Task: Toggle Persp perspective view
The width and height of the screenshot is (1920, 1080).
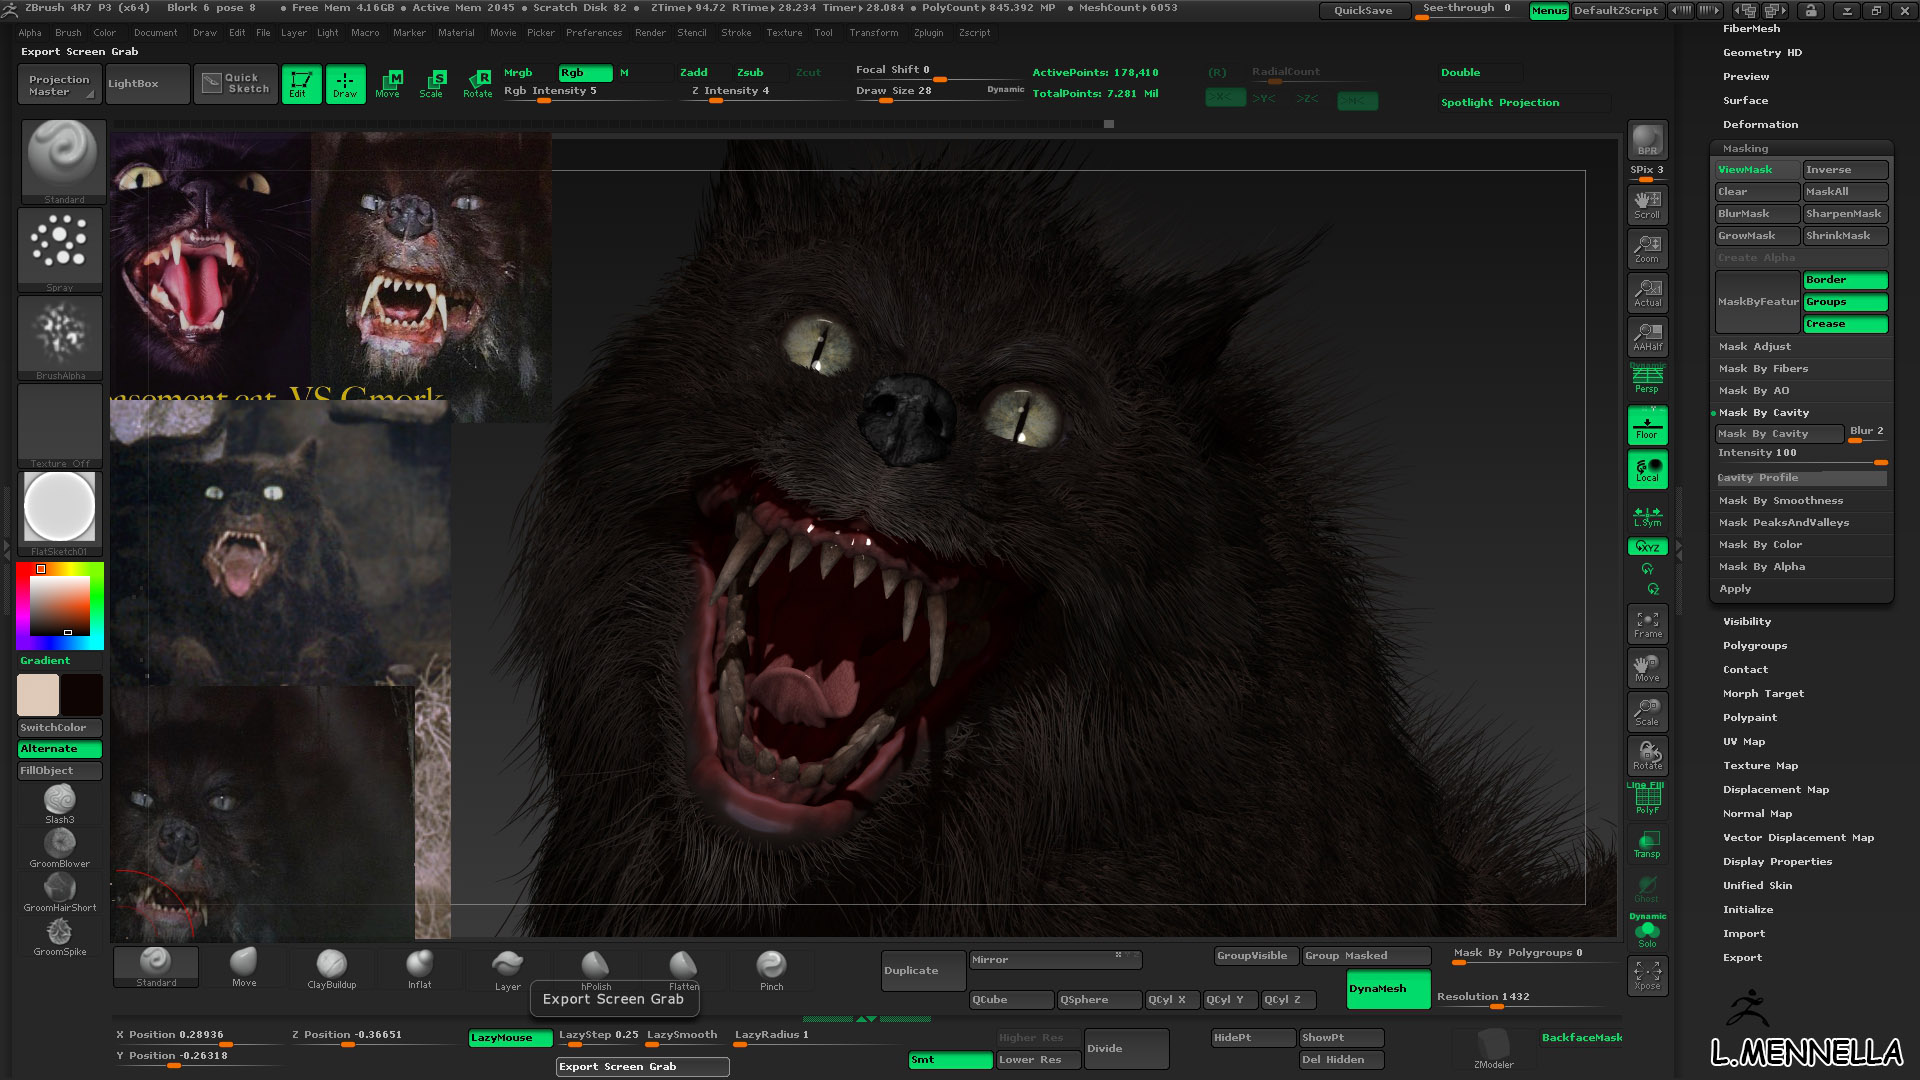Action: (x=1647, y=380)
